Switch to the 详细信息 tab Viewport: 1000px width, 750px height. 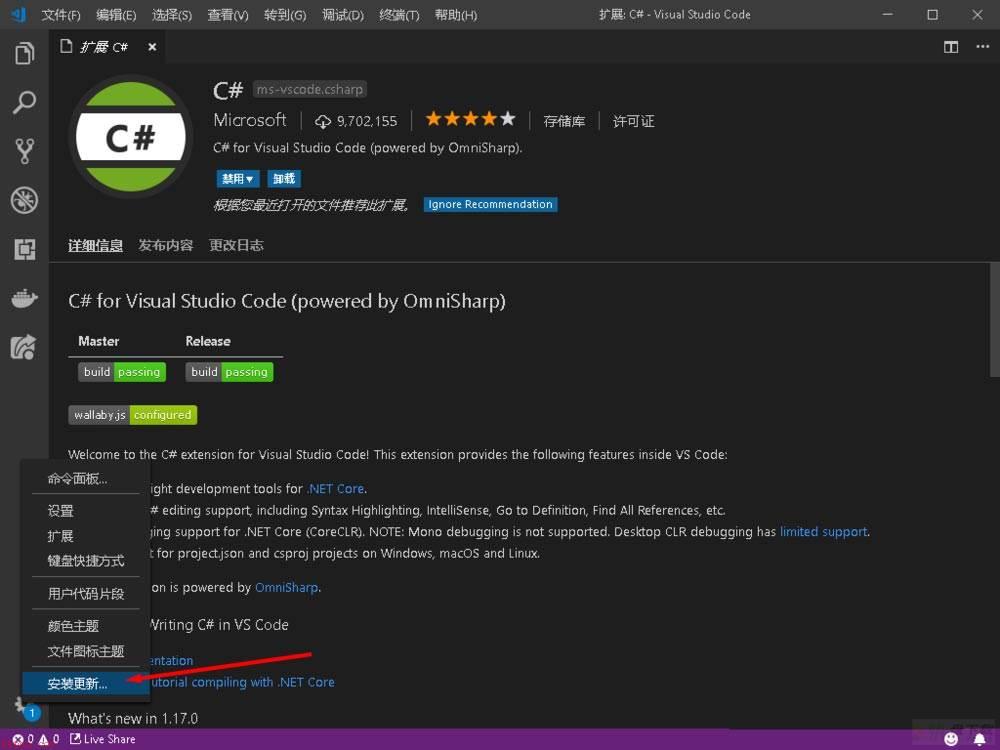pyautogui.click(x=96, y=246)
